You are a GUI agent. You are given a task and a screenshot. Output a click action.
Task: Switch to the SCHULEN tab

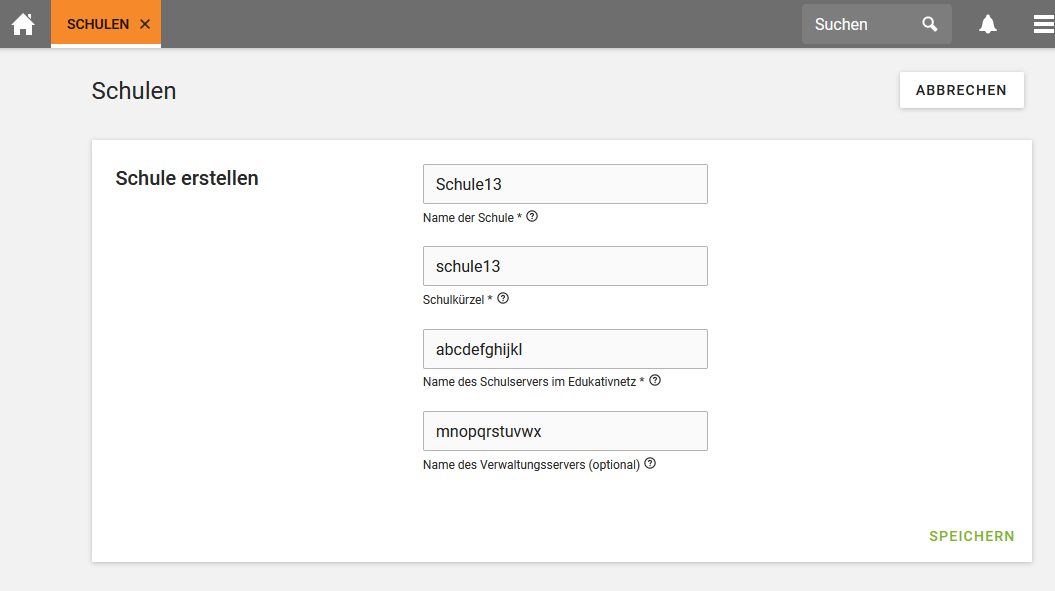[97, 24]
